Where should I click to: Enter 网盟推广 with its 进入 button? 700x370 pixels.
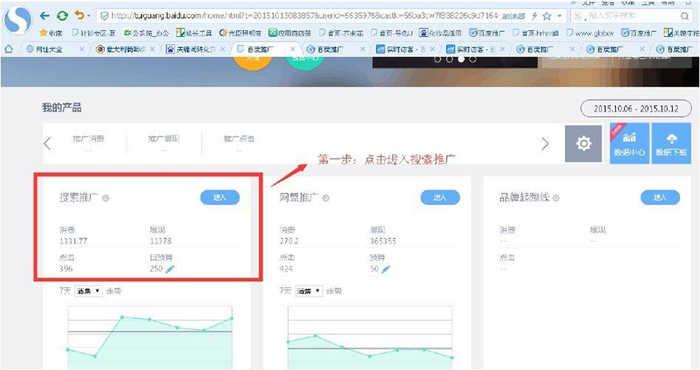coord(440,197)
